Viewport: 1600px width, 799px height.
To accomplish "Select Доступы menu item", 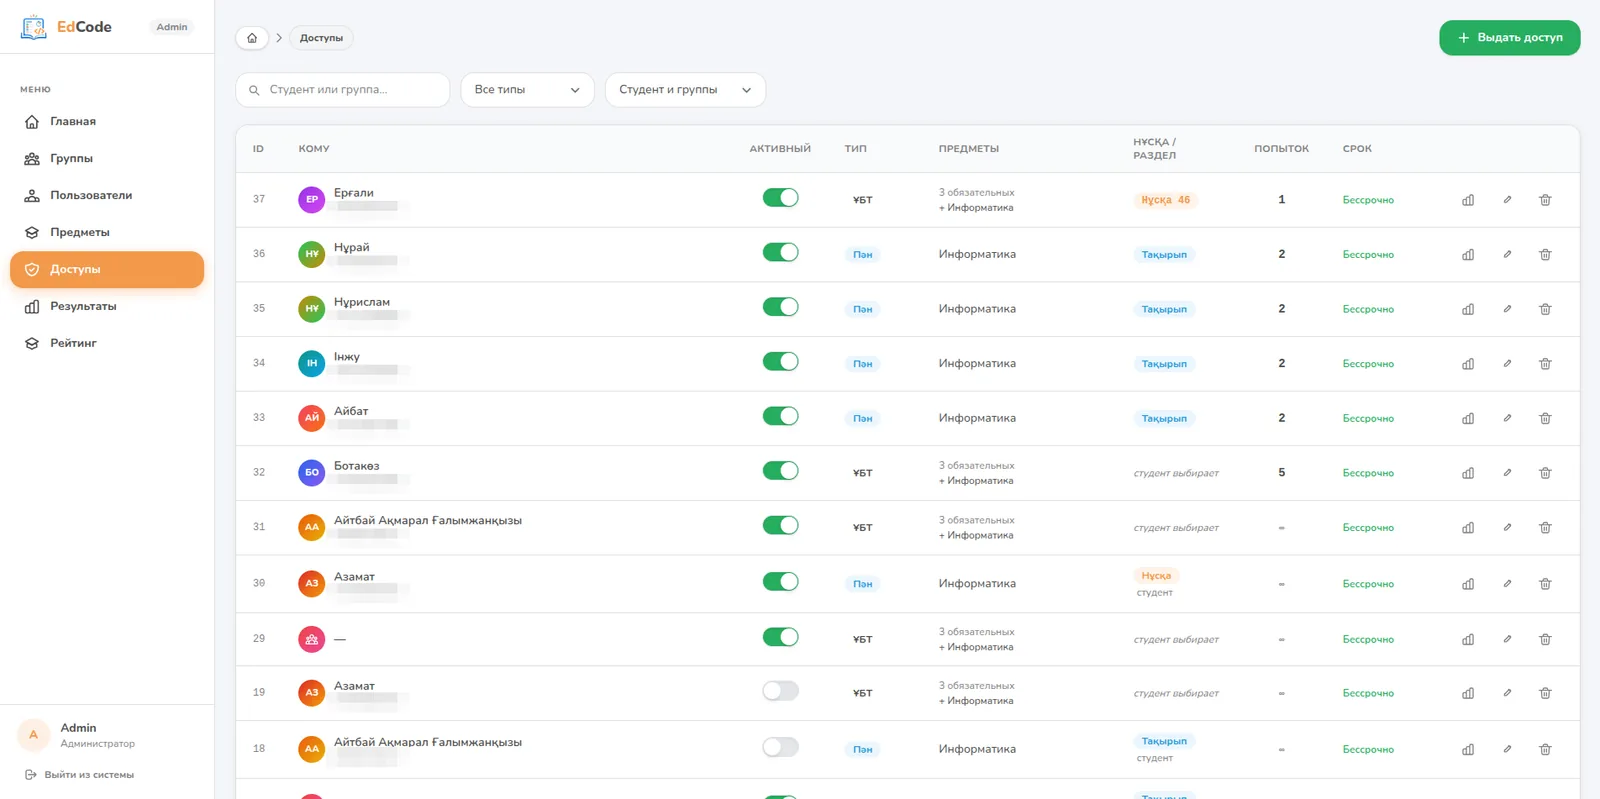I will click(107, 269).
